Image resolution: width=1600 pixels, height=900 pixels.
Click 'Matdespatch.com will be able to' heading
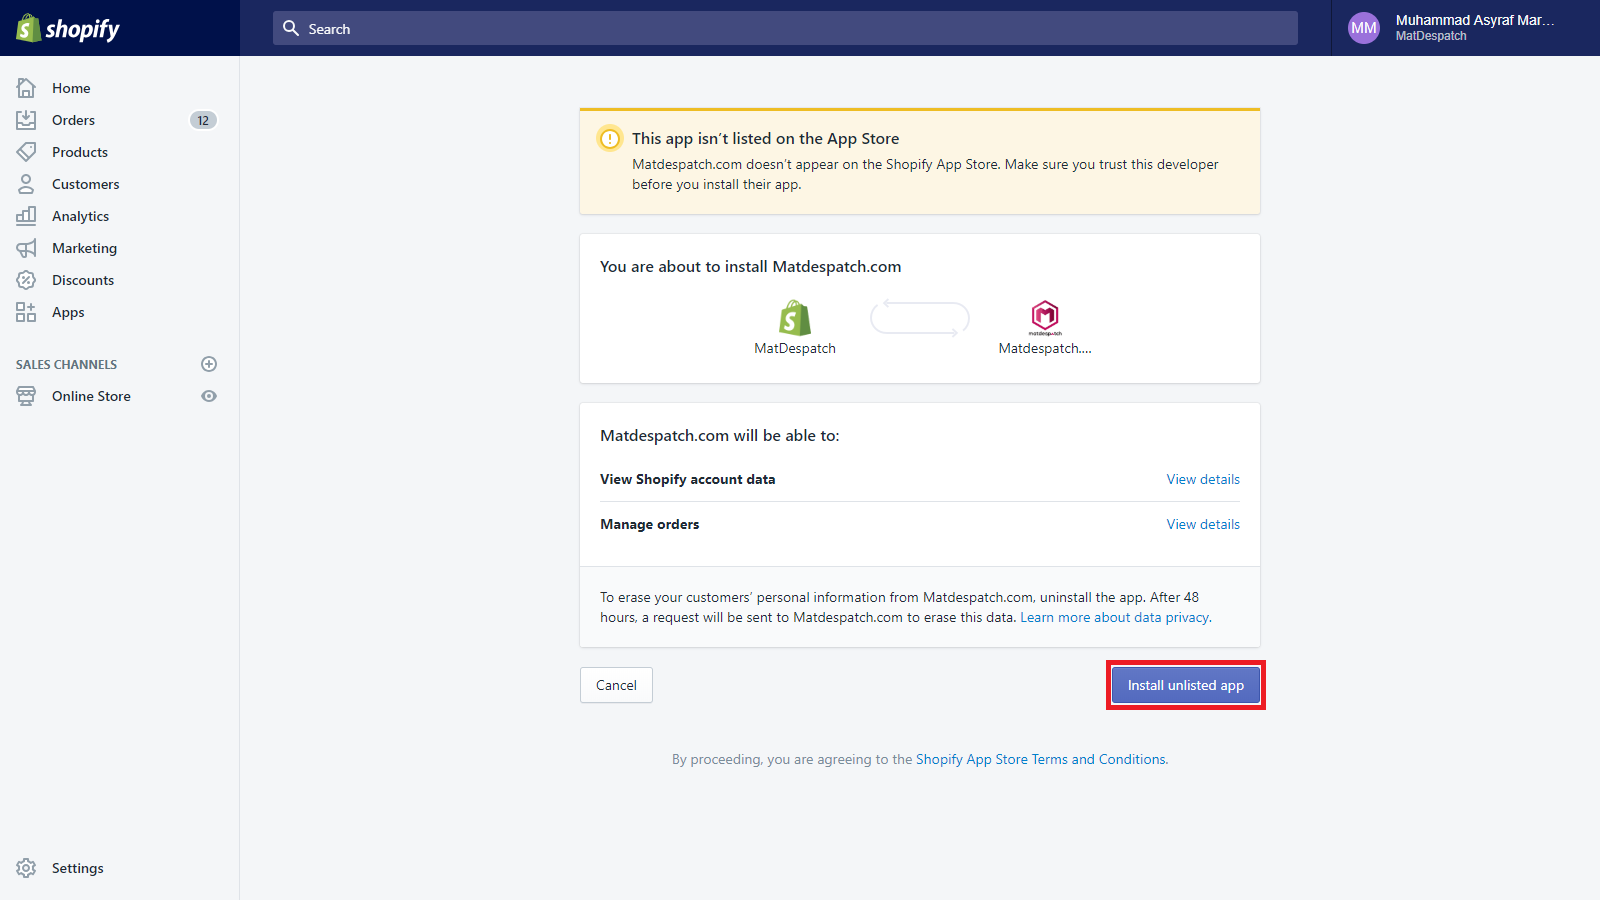[720, 435]
